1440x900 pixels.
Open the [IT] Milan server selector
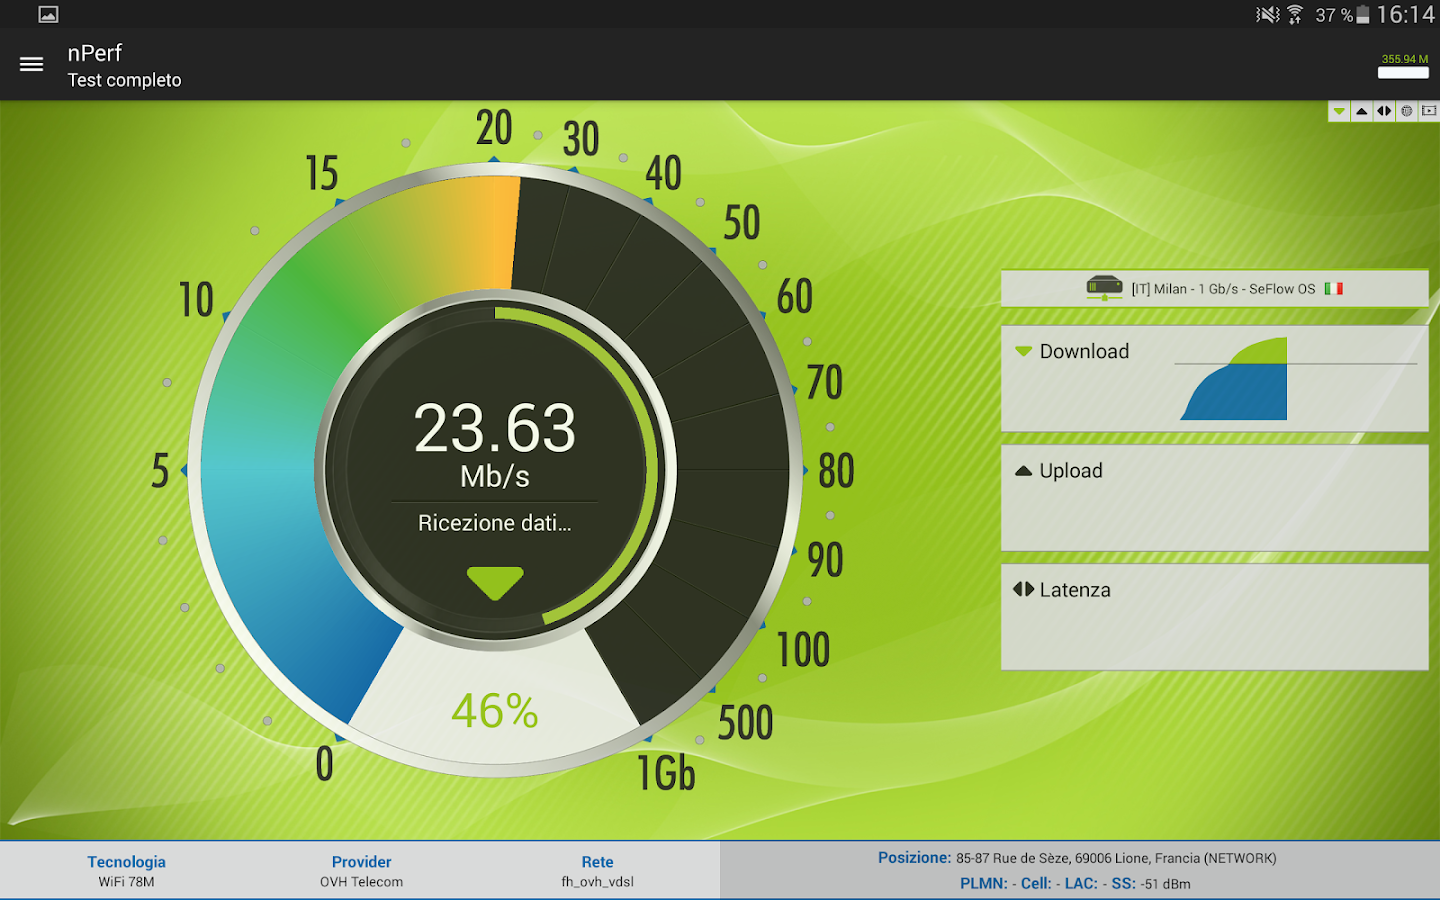1214,288
